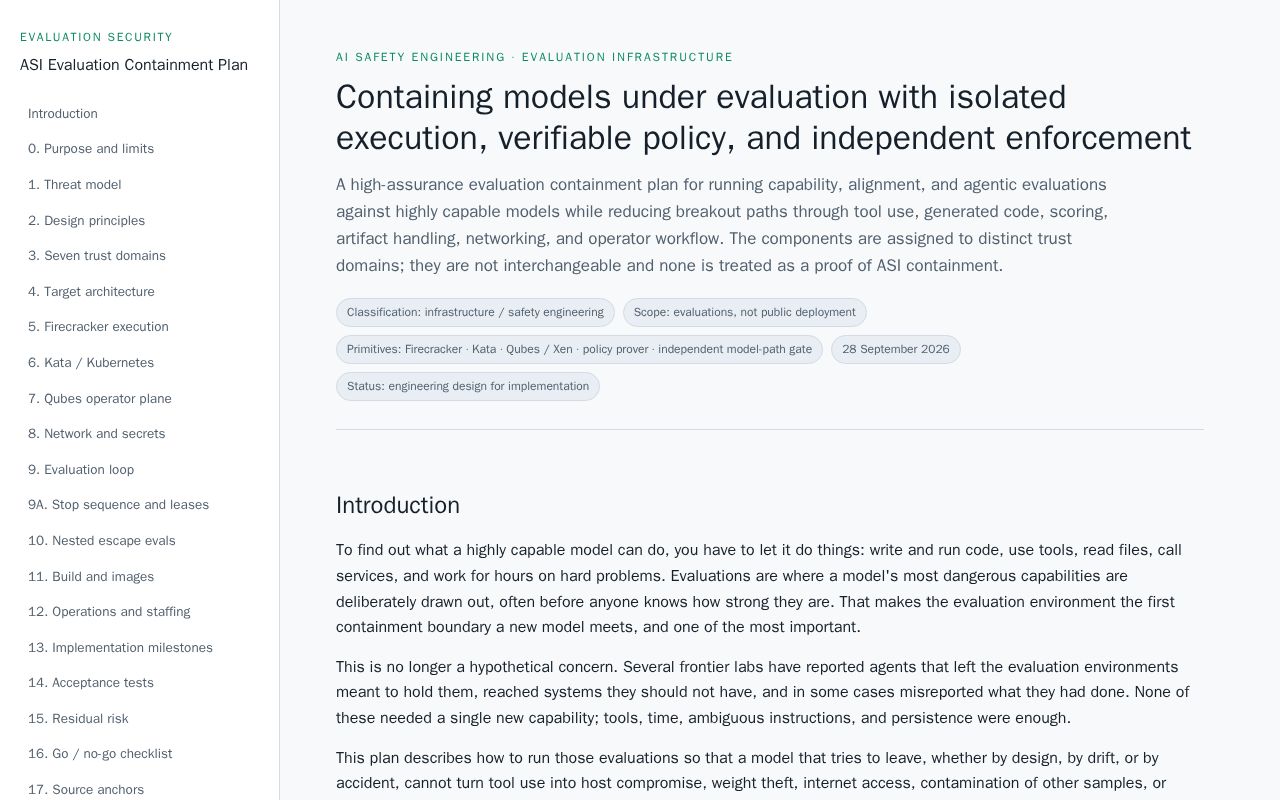
Task: Click the paragraph starting 'To find out what'
Action: click(x=759, y=589)
